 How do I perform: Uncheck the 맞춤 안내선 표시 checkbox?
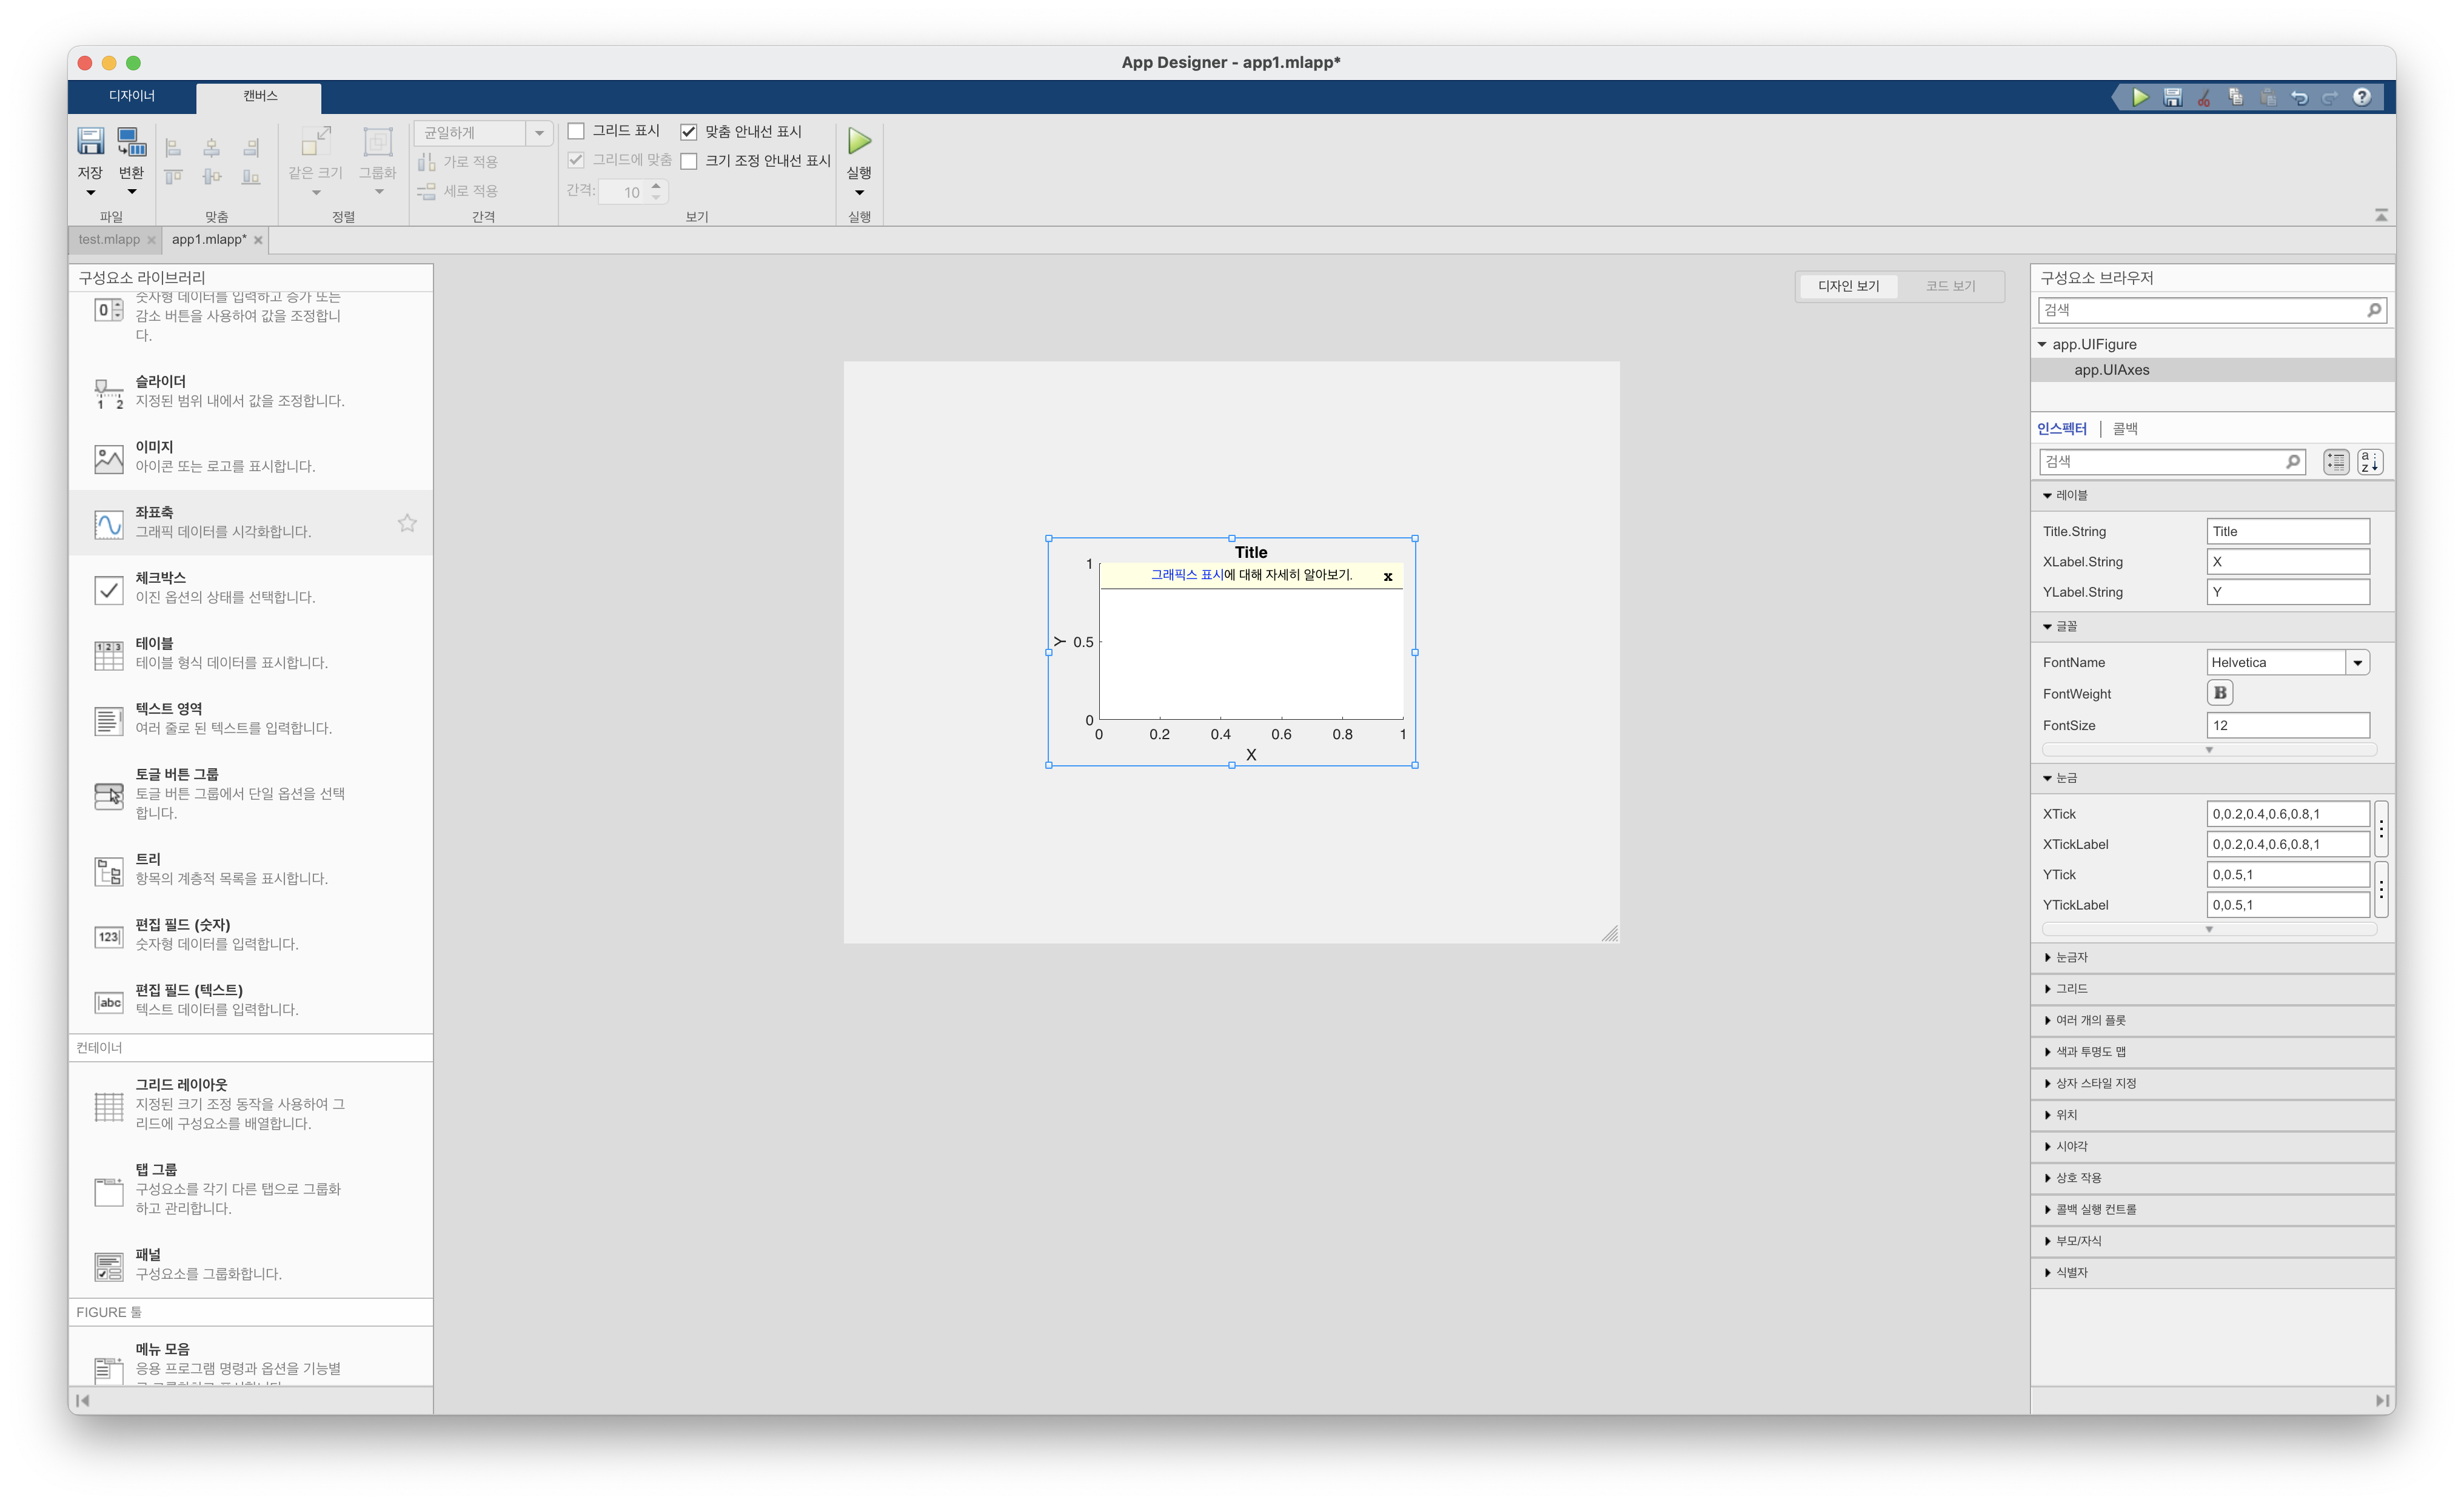point(689,132)
